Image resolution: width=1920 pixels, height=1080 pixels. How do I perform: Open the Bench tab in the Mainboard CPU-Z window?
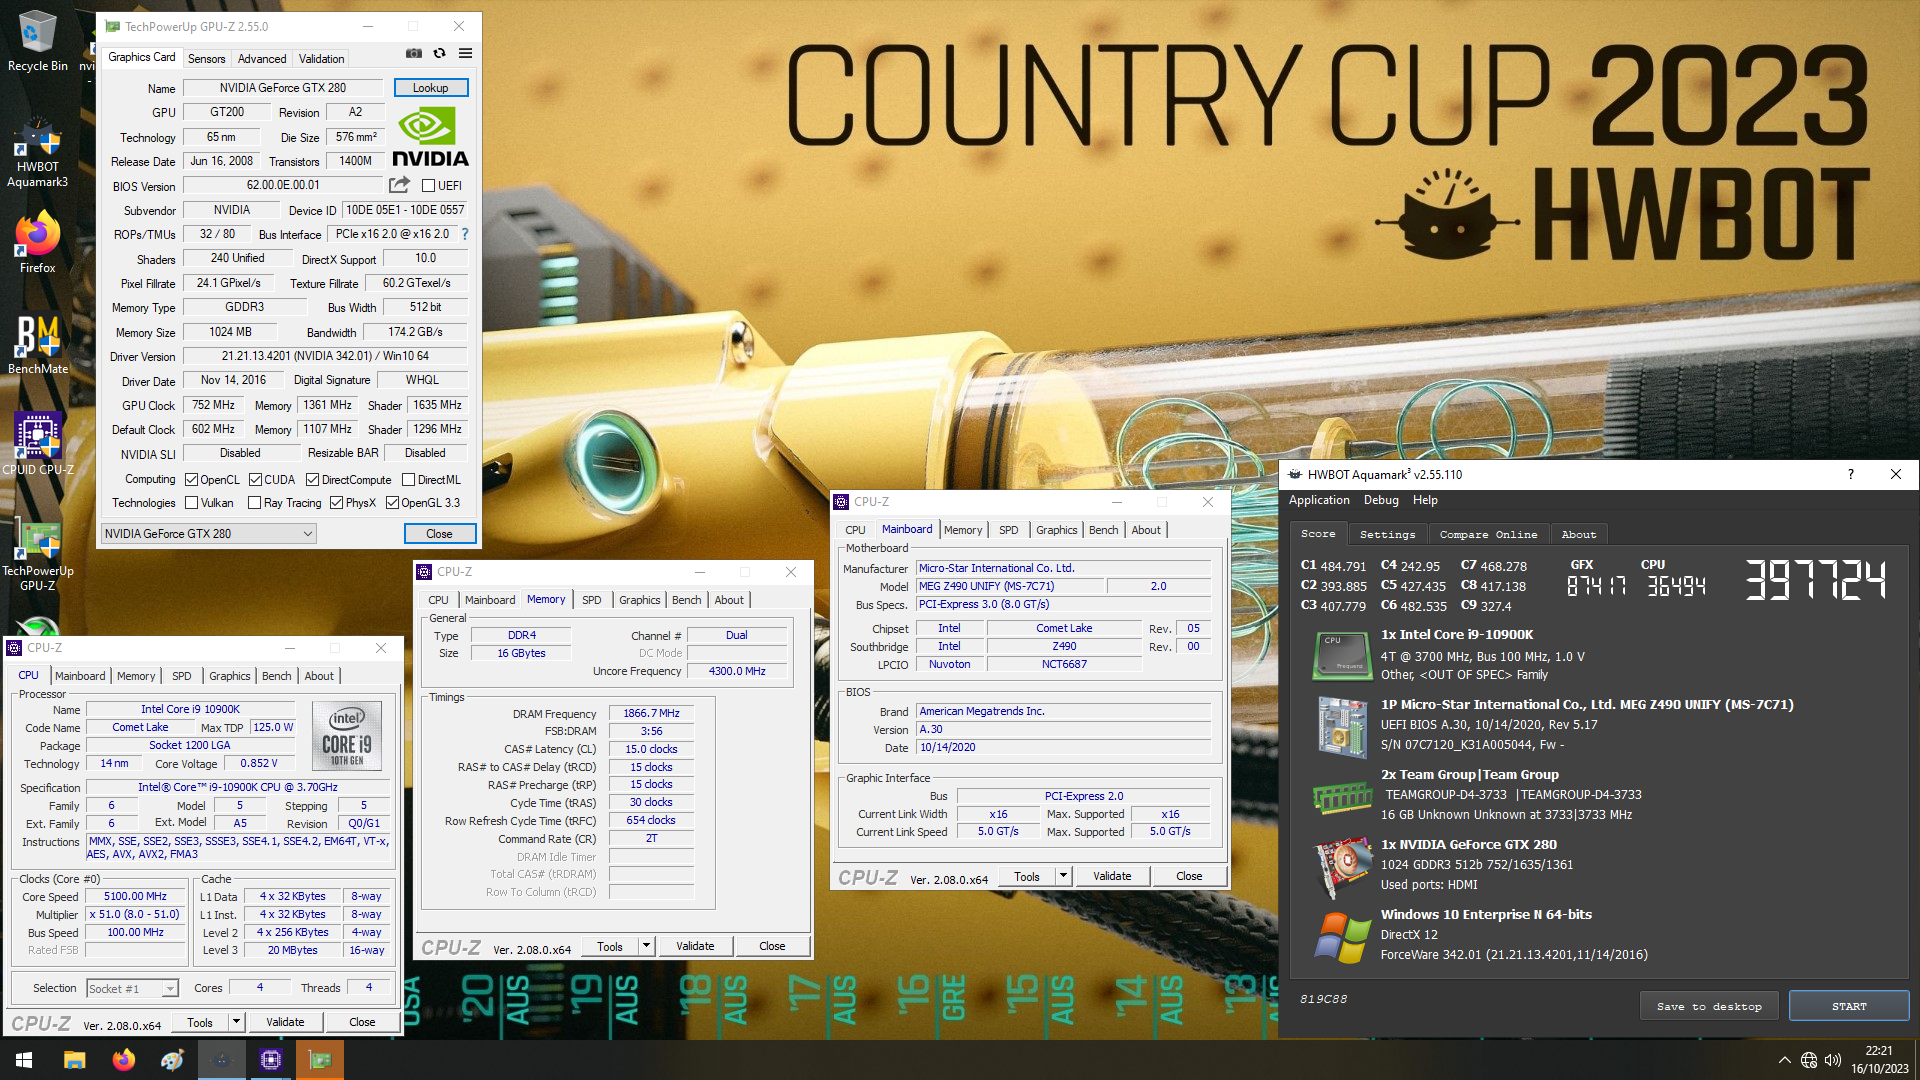1103,530
